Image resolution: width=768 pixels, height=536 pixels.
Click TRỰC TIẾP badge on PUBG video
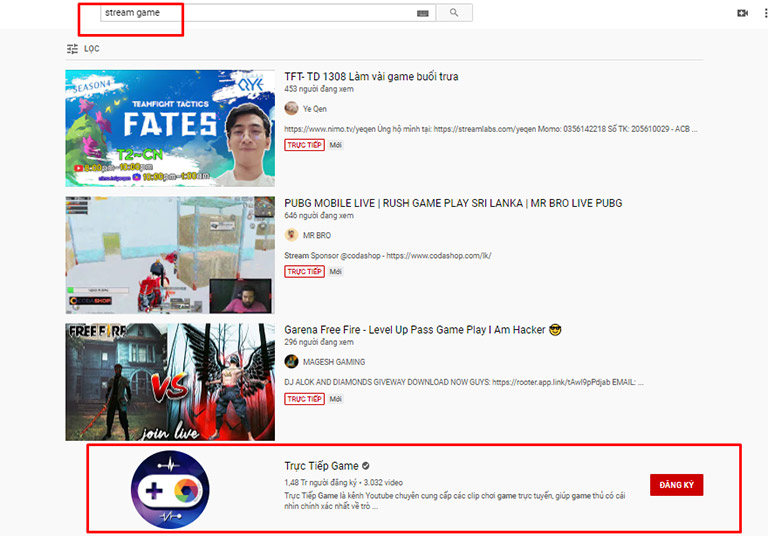304,271
